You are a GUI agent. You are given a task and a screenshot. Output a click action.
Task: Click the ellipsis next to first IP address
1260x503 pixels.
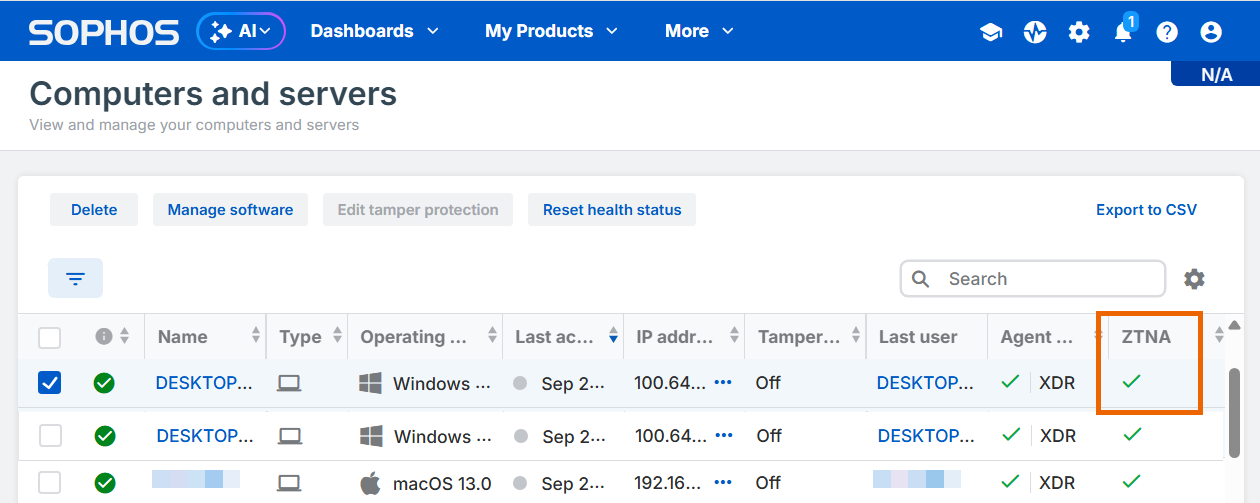pyautogui.click(x=723, y=383)
